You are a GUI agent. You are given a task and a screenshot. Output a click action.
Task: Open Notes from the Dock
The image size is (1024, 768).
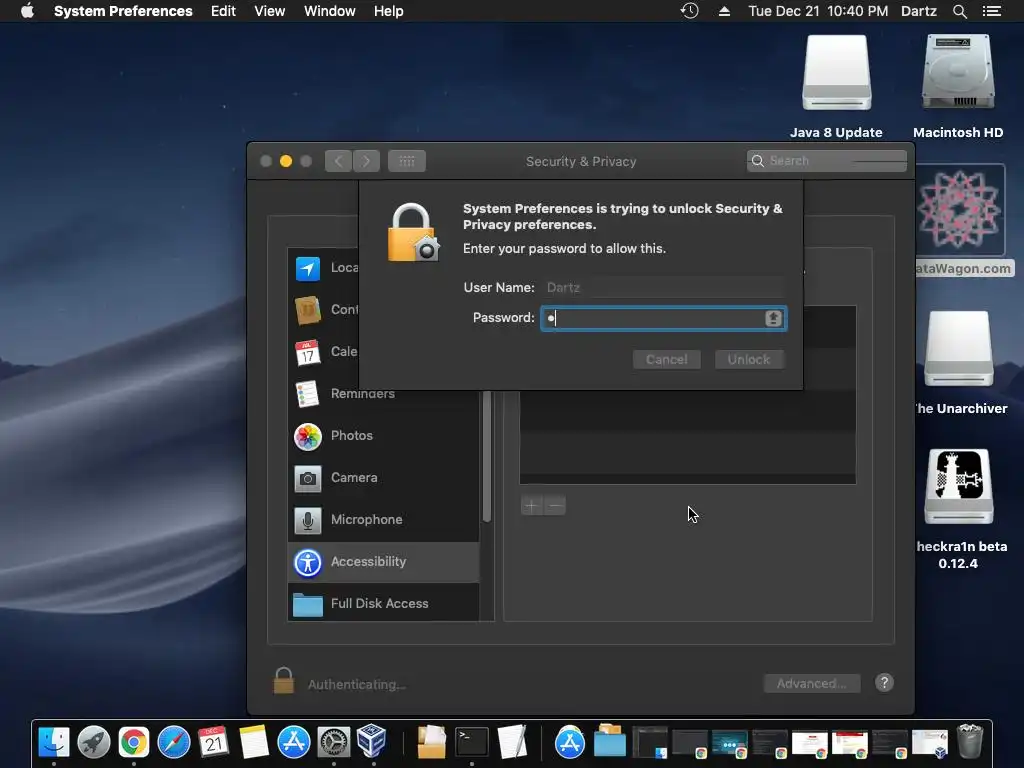point(253,743)
